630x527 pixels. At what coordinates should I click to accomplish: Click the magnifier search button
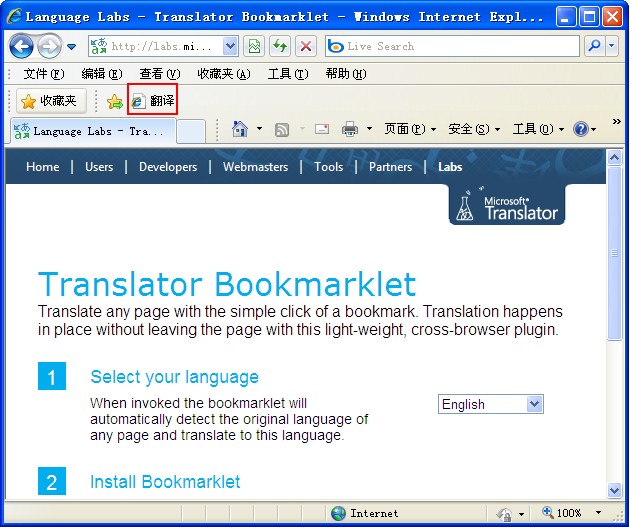(x=594, y=46)
